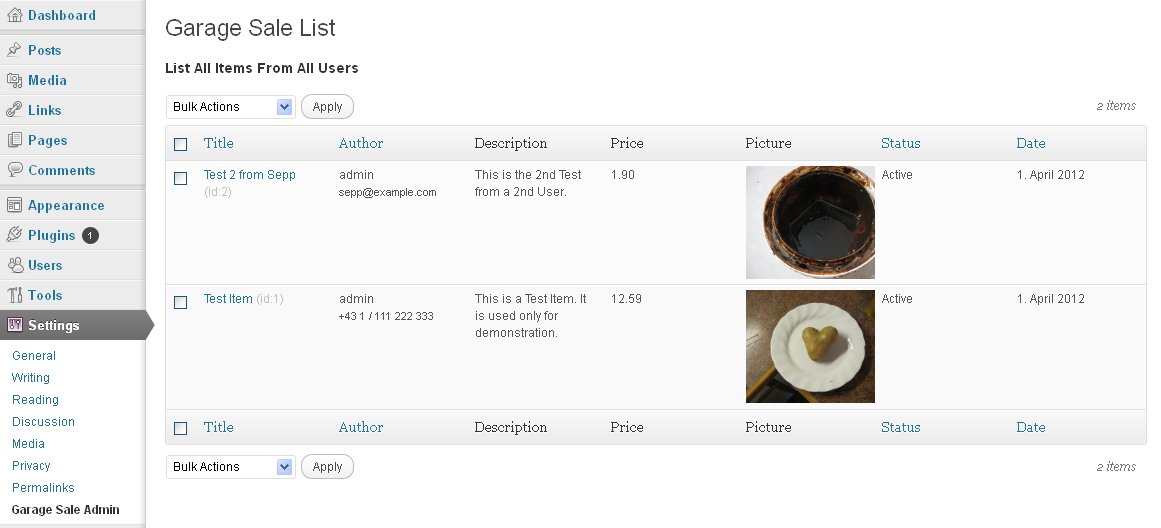The width and height of the screenshot is (1161, 528).
Task: Click the Appearance icon in sidebar
Action: [x=15, y=205]
